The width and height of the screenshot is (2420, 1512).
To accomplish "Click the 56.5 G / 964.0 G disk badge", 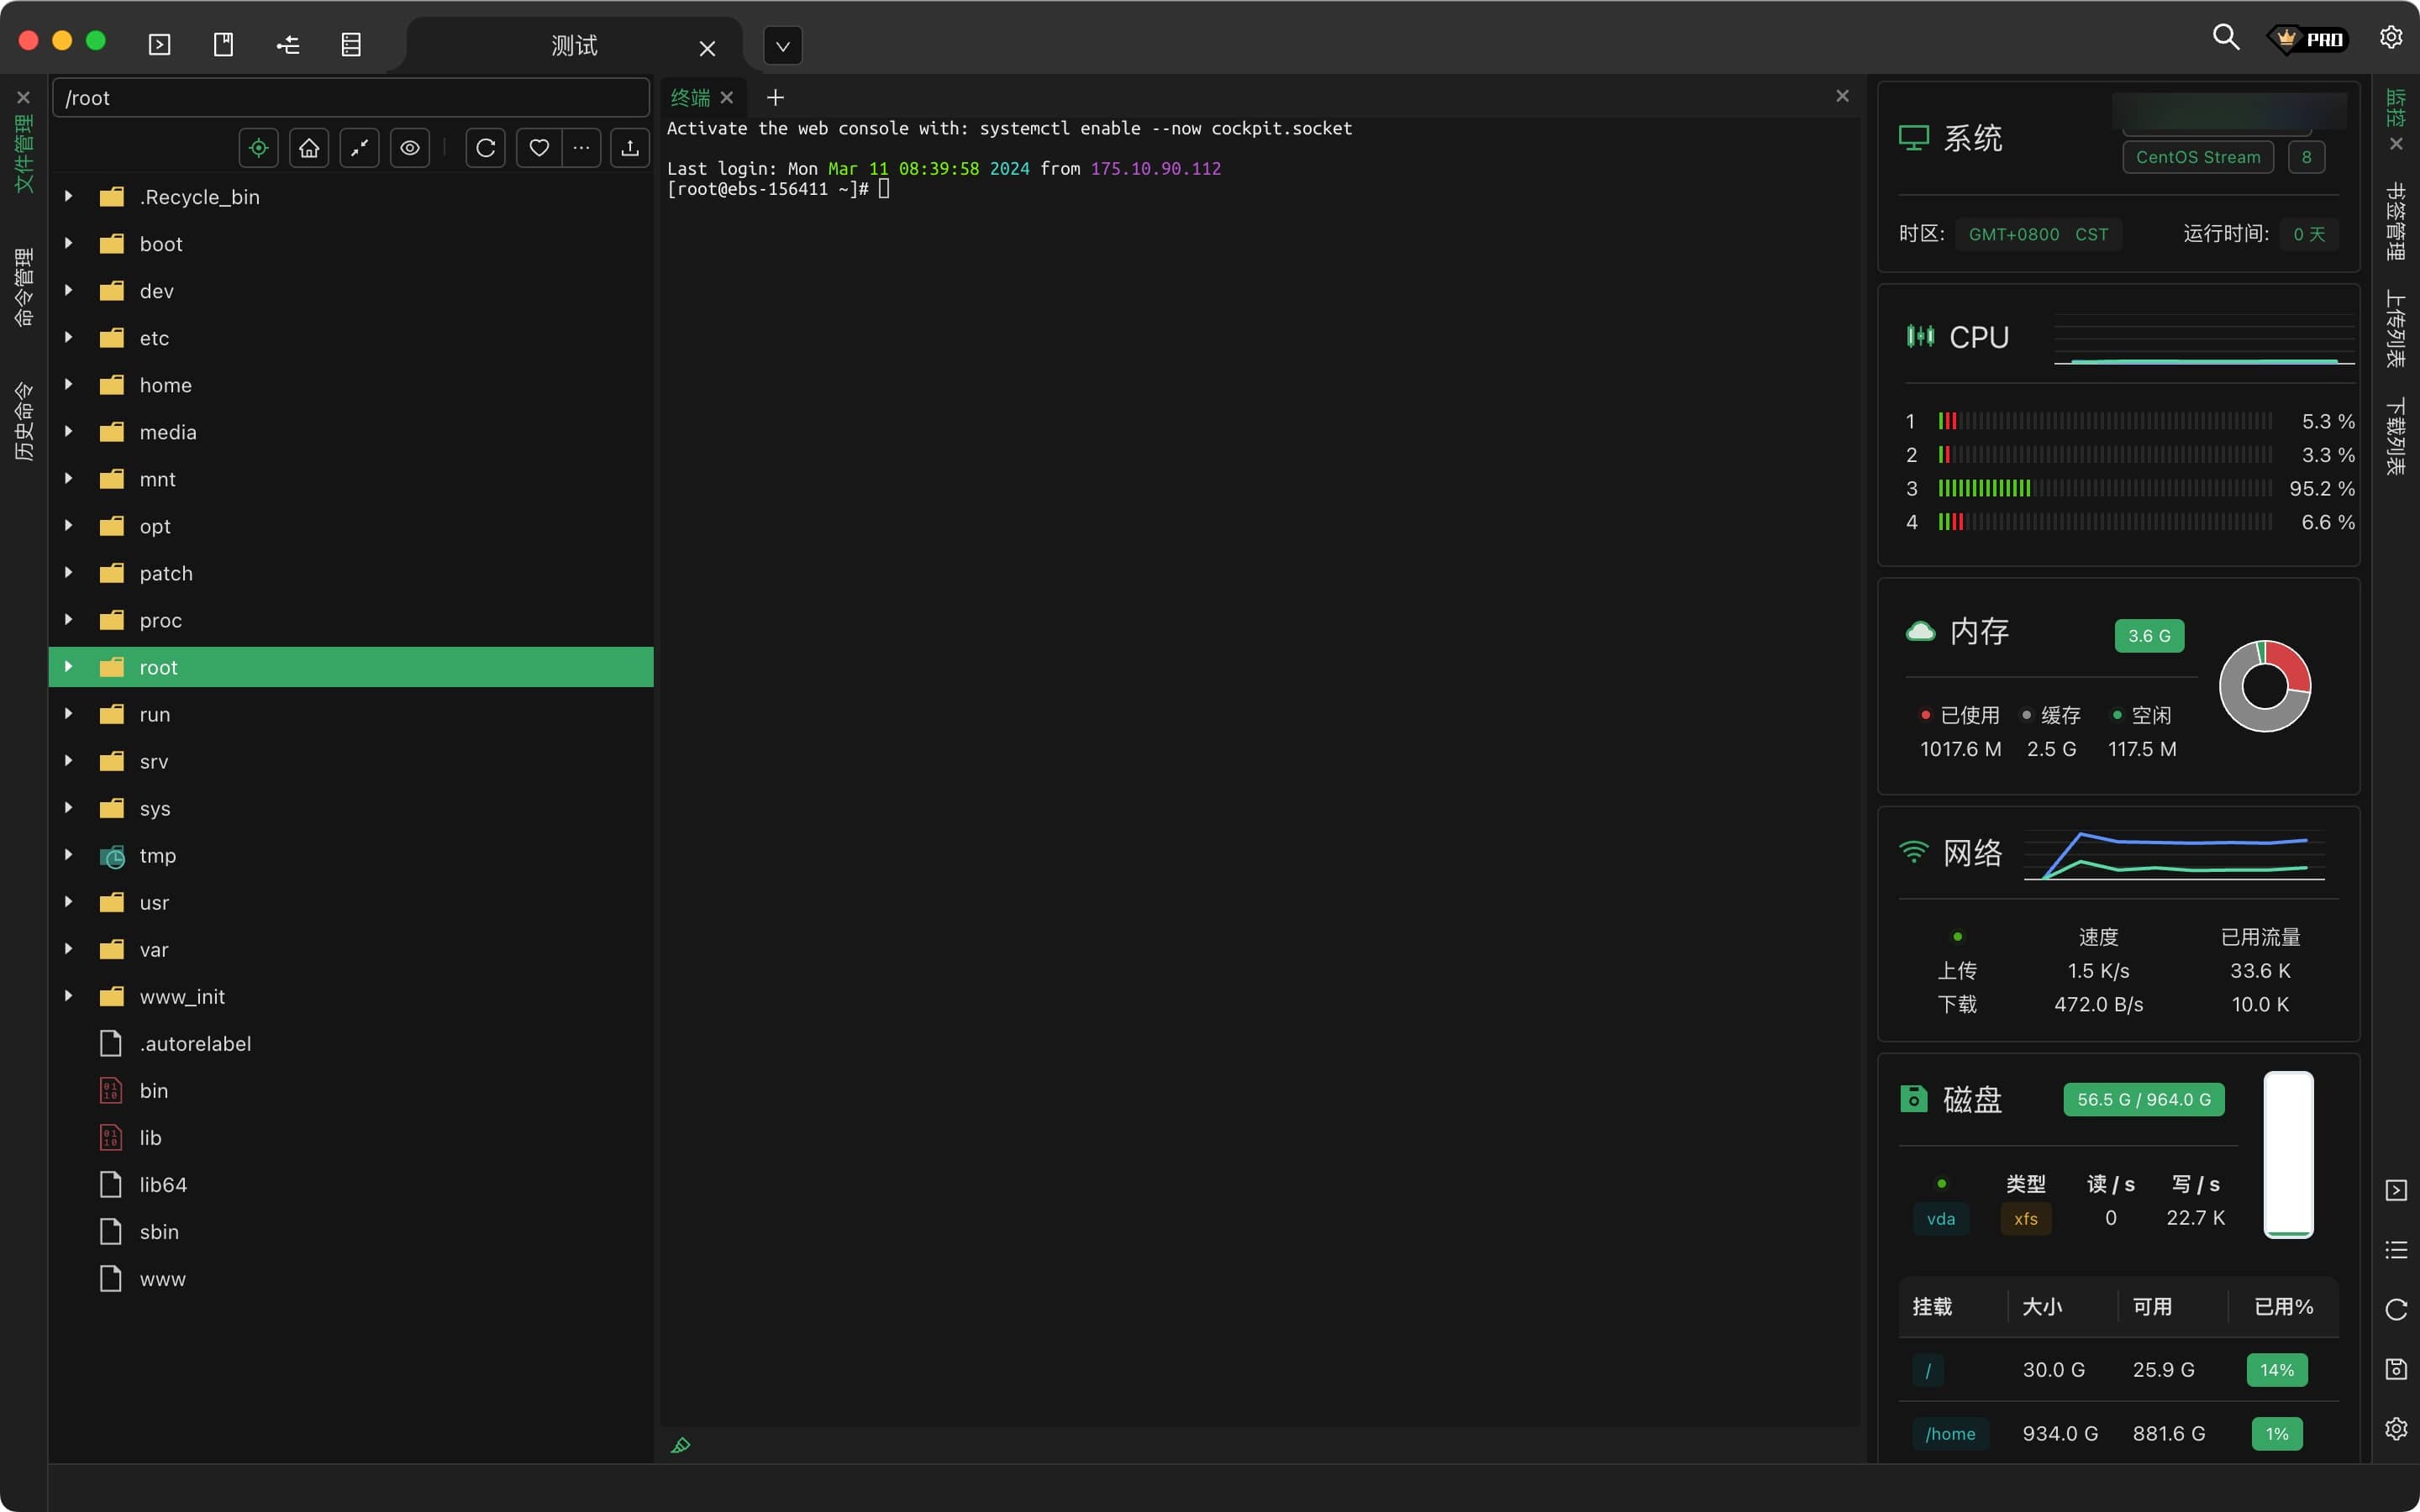I will tap(2144, 1099).
